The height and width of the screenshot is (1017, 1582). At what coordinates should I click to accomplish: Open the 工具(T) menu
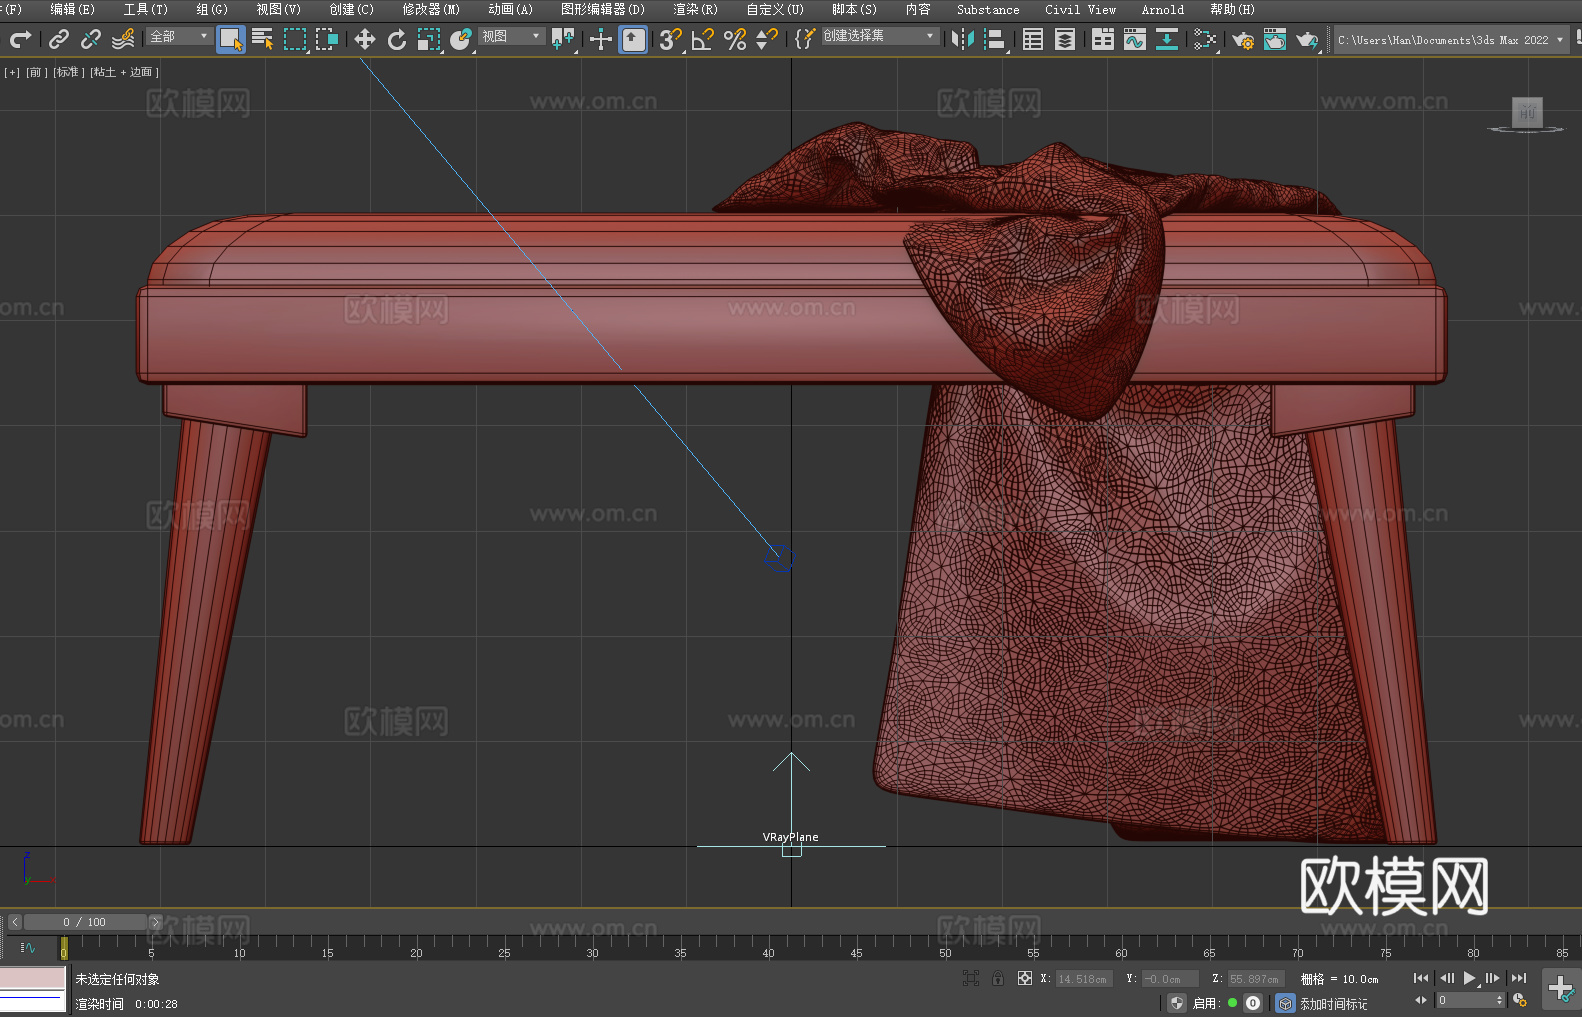[145, 9]
